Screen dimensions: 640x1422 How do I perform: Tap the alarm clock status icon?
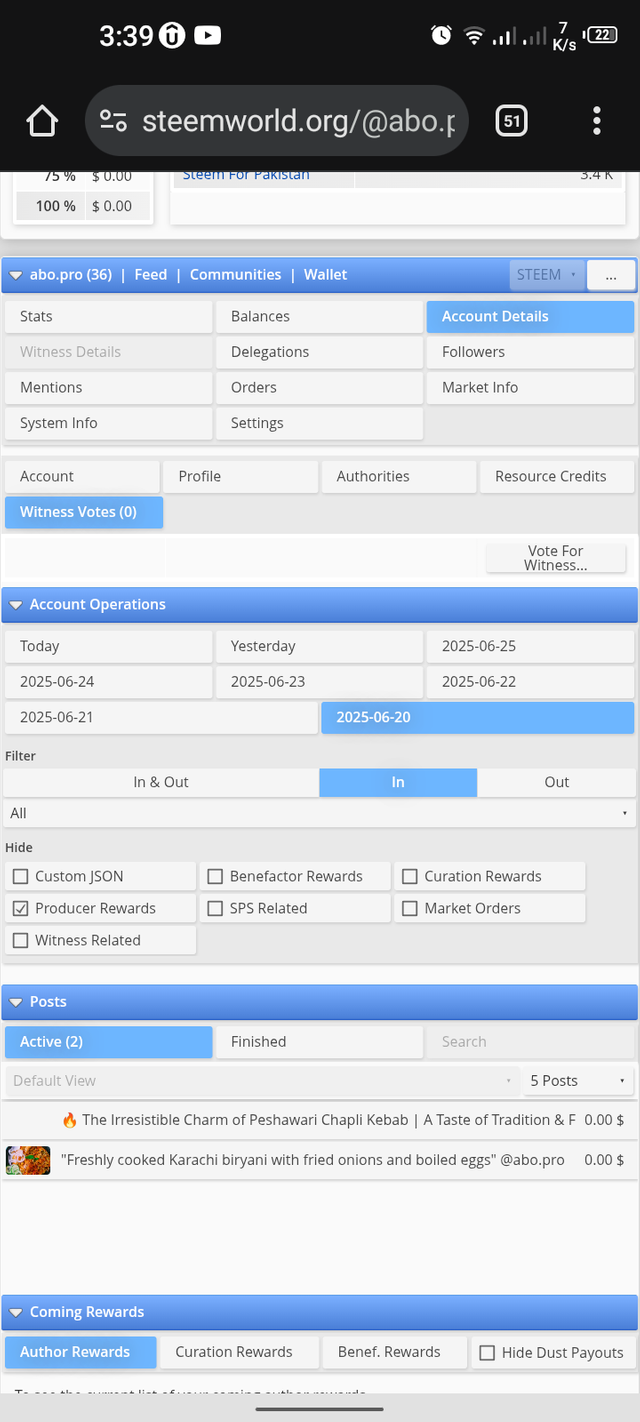pyautogui.click(x=441, y=36)
